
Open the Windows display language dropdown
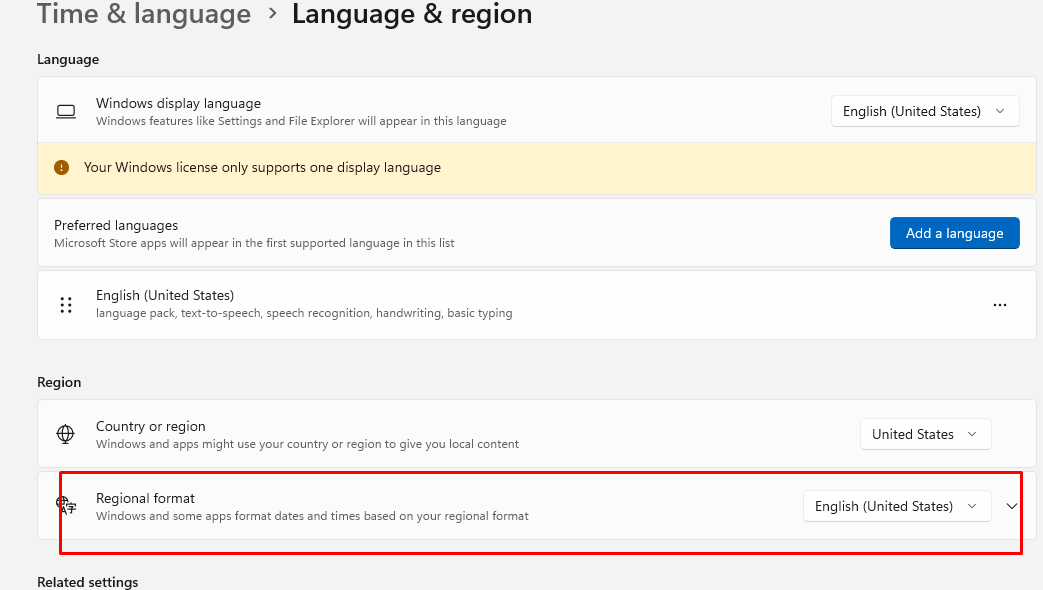[x=925, y=111]
